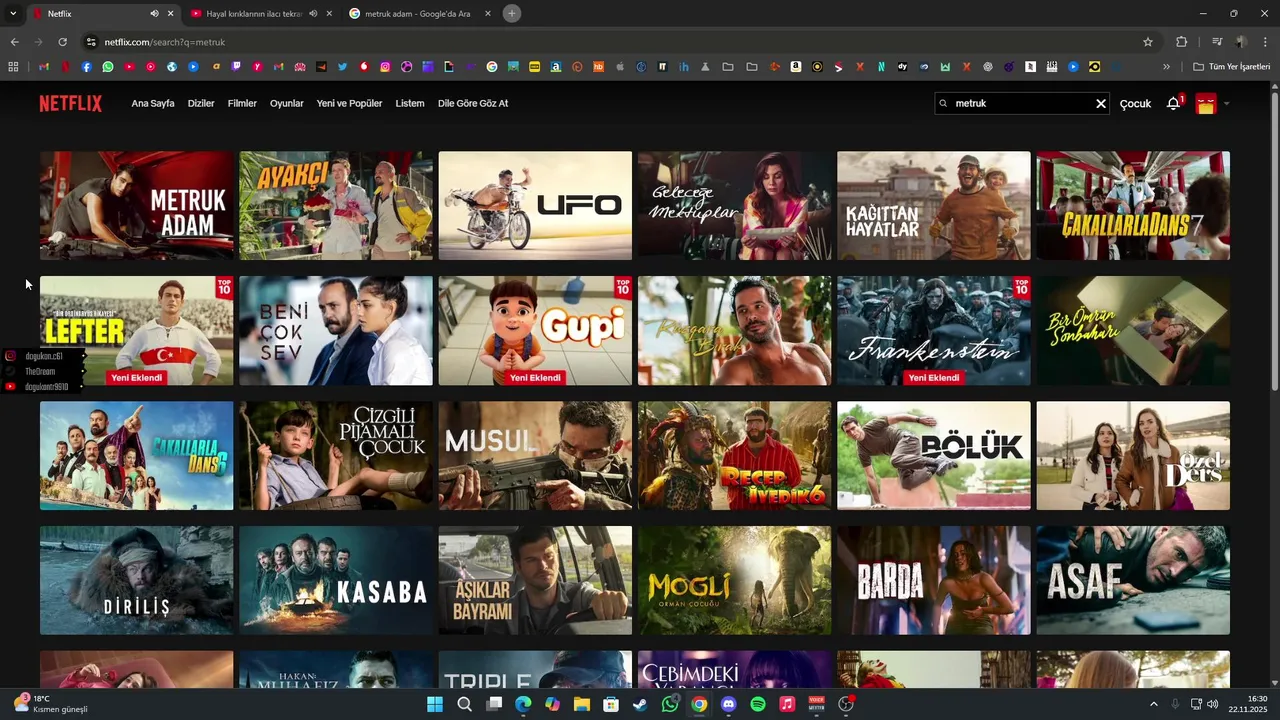Open the Ayakçı title card
This screenshot has height=720, width=1280.
(x=336, y=206)
